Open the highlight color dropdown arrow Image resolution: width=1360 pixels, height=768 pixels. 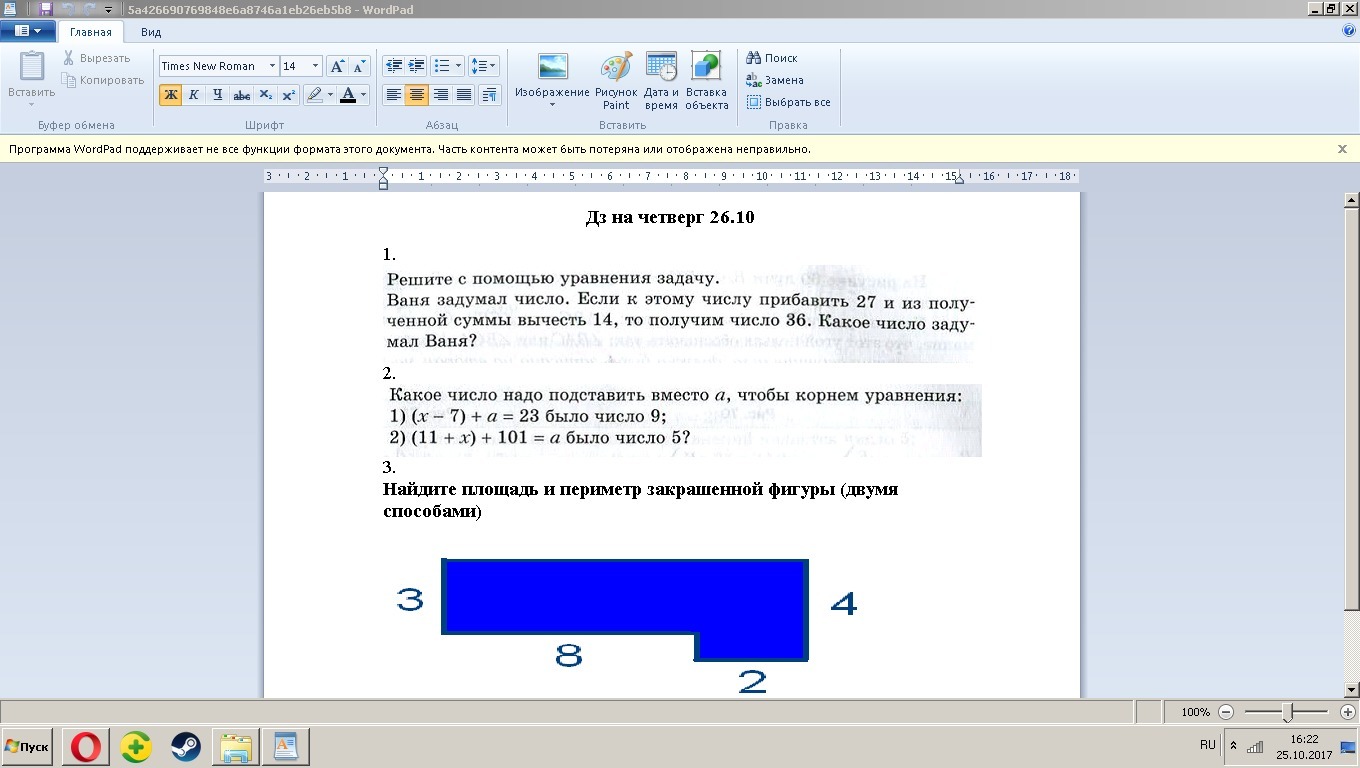[330, 95]
